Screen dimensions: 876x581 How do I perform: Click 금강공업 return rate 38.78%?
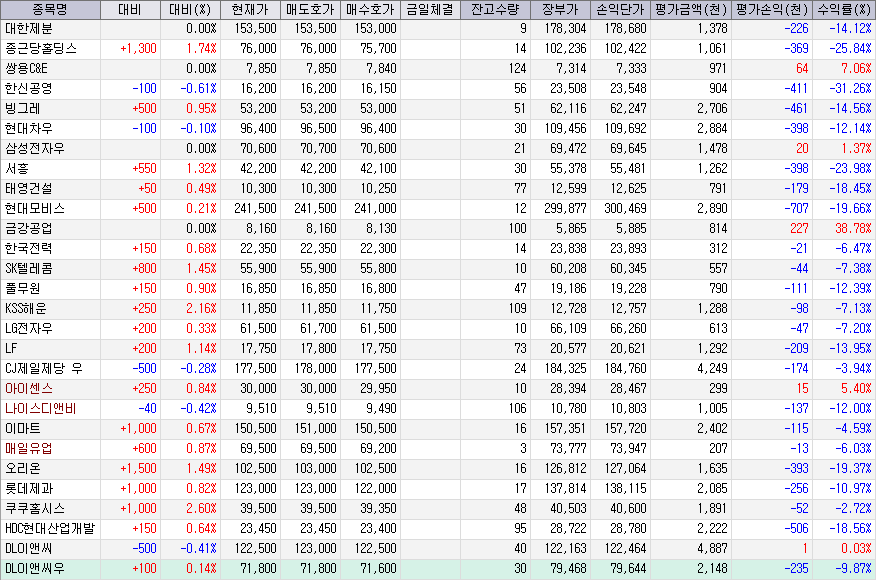(x=853, y=228)
